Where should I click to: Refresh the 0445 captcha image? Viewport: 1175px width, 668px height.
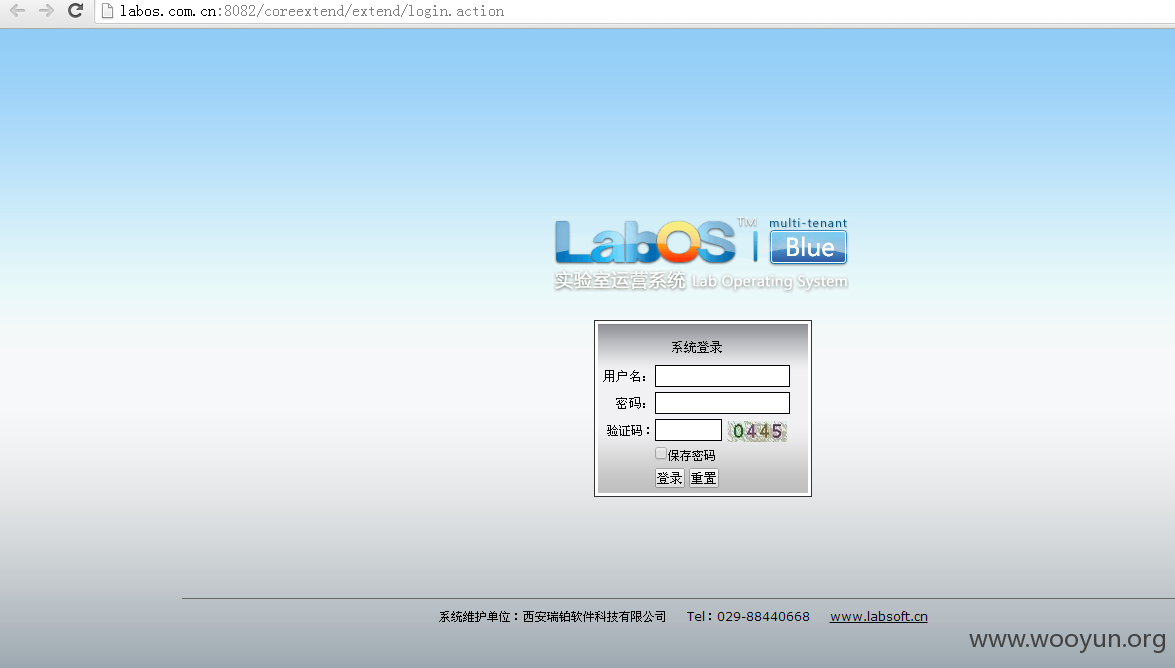(757, 430)
